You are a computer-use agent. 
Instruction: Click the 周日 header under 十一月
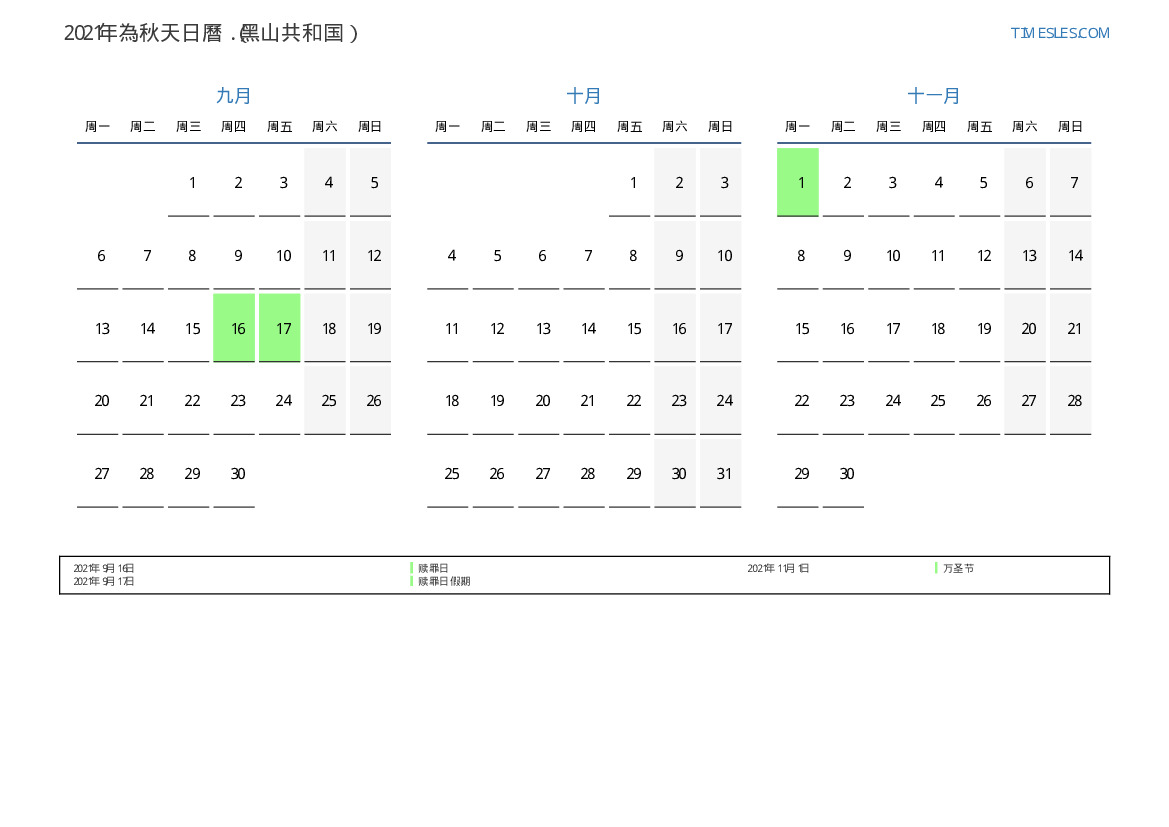(x=1070, y=127)
